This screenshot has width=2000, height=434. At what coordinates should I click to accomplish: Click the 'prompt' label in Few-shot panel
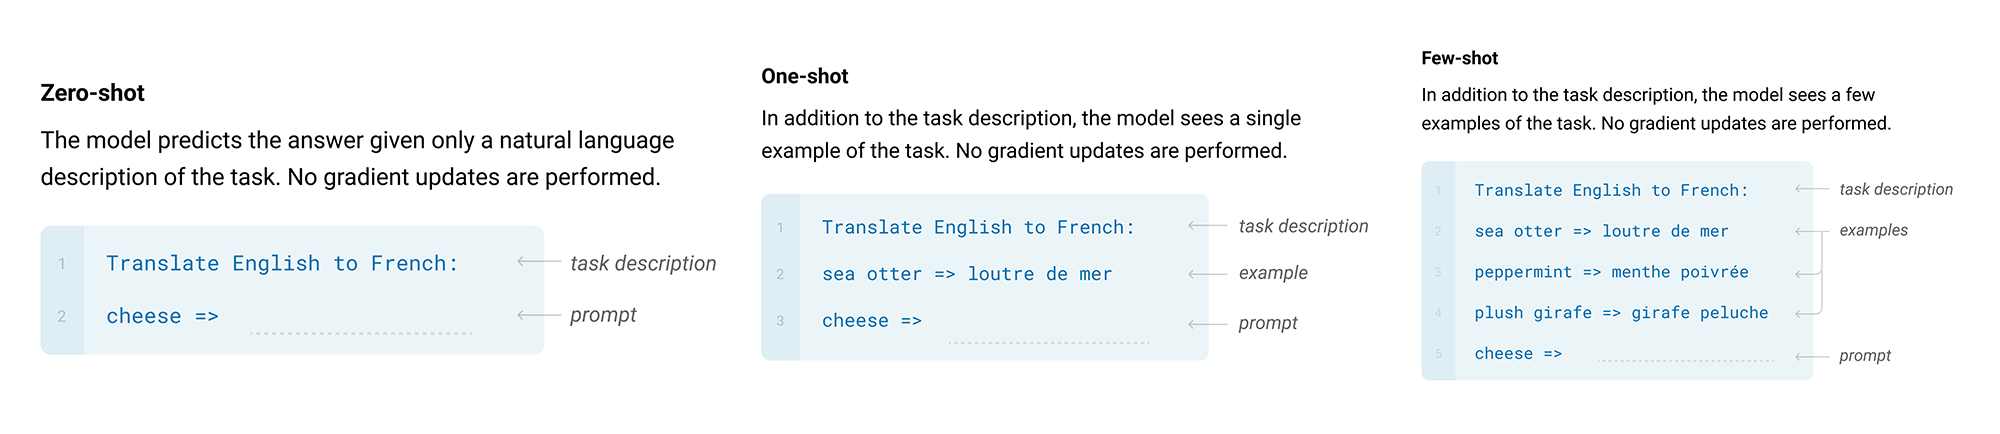(1864, 355)
